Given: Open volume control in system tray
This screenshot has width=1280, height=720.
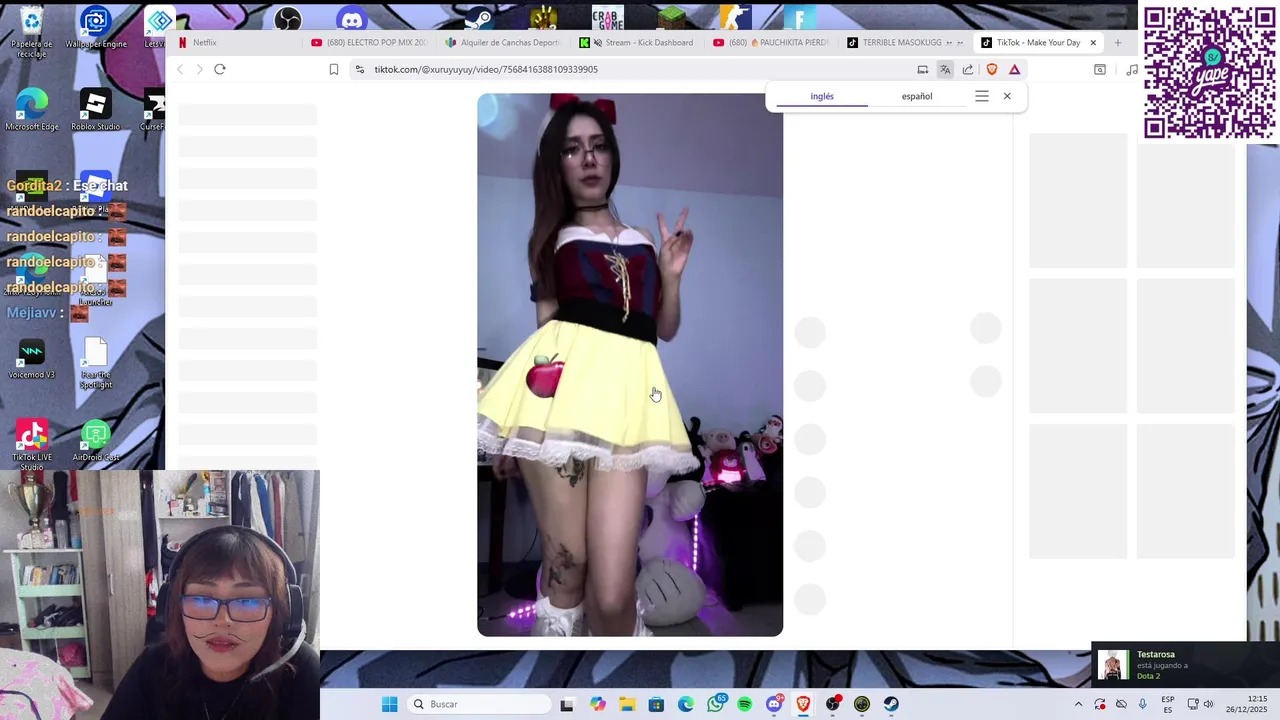Looking at the screenshot, I should 1208,704.
